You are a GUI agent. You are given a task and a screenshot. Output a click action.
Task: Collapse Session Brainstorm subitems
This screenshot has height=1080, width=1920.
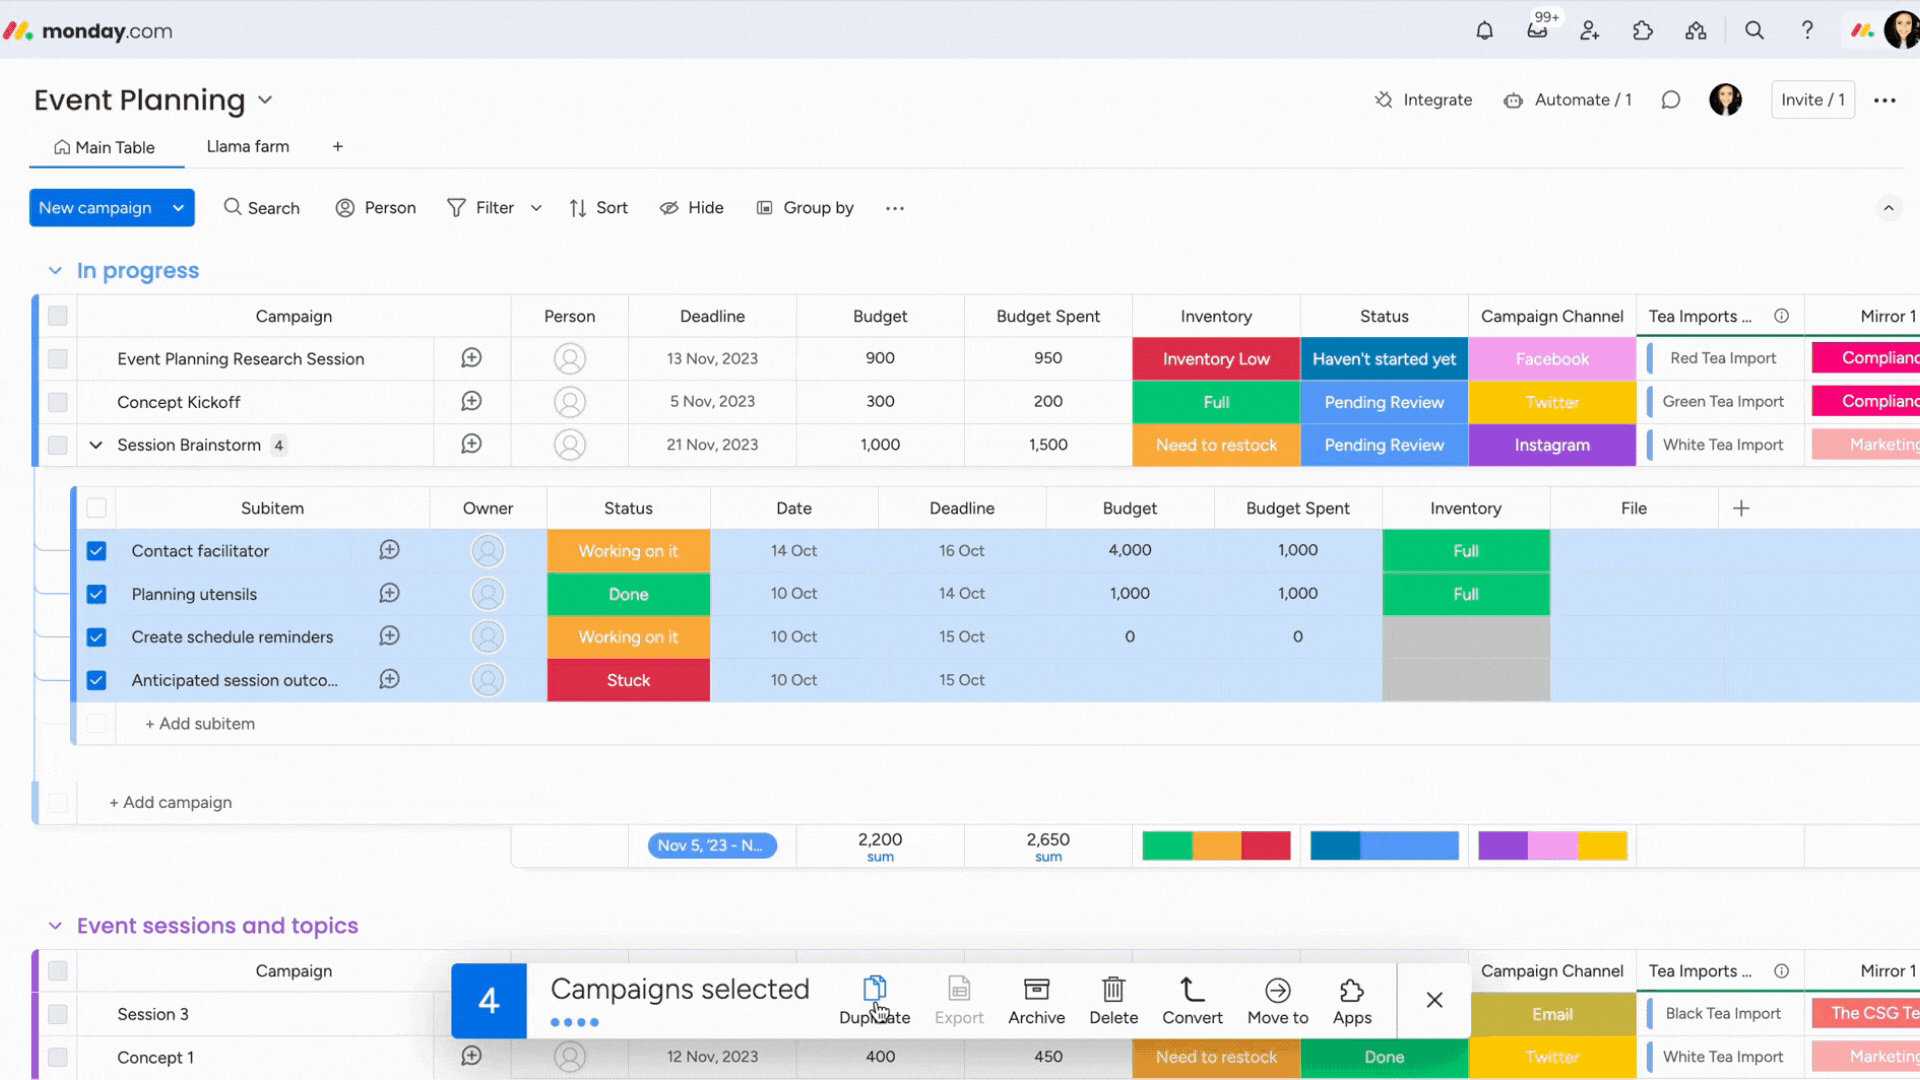click(96, 445)
